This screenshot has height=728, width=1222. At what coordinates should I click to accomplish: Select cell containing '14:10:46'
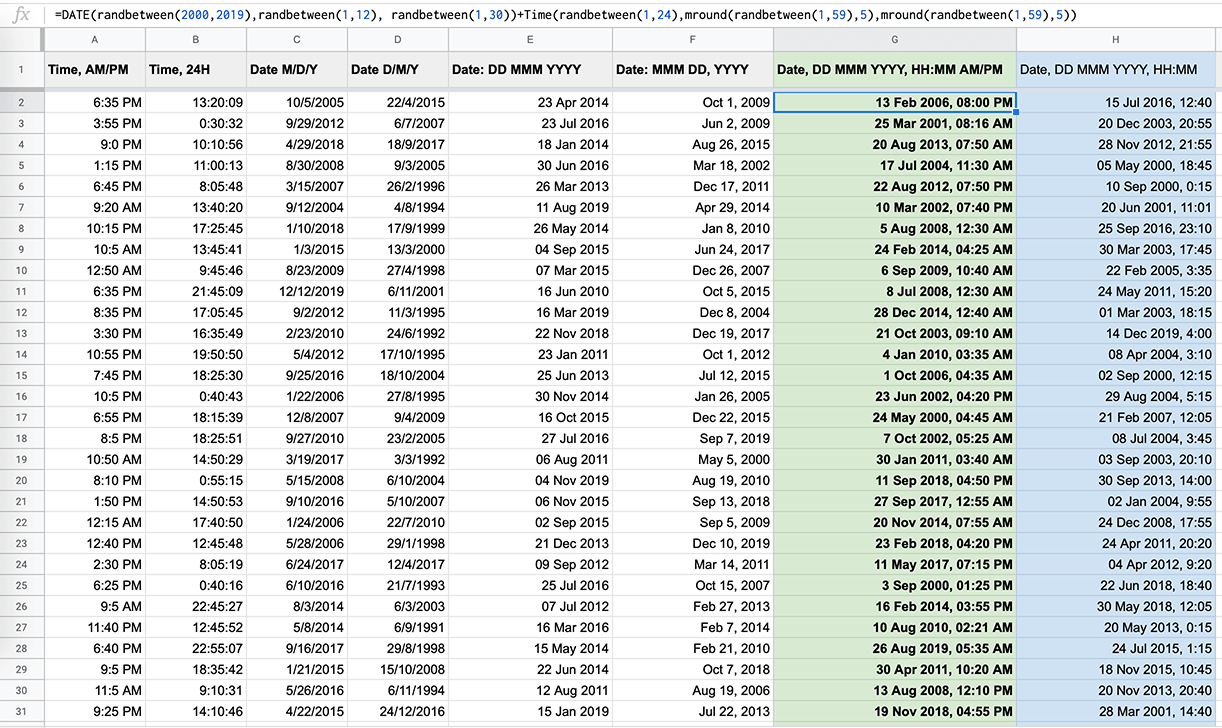click(196, 711)
